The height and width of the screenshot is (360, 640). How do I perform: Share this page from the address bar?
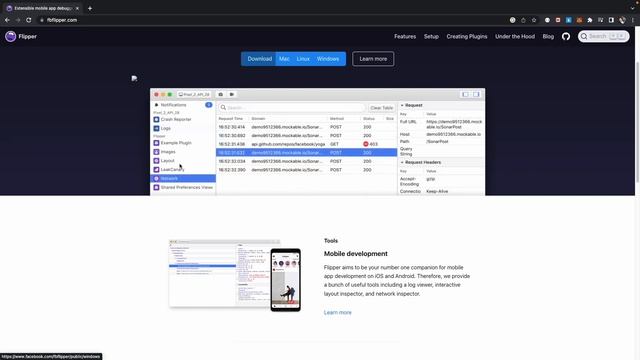coord(523,20)
